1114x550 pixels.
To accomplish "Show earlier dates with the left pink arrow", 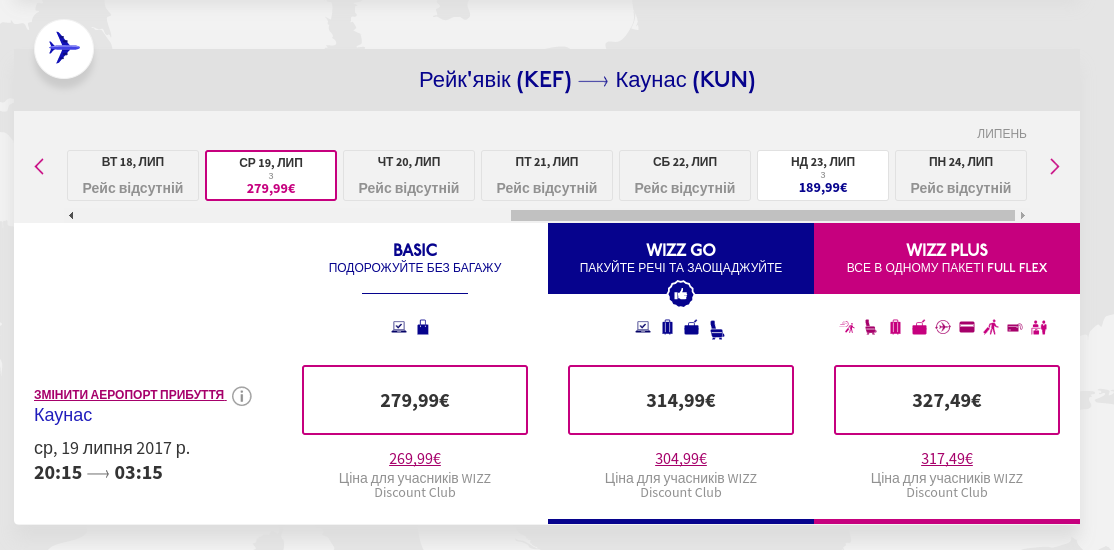I will coord(40,167).
